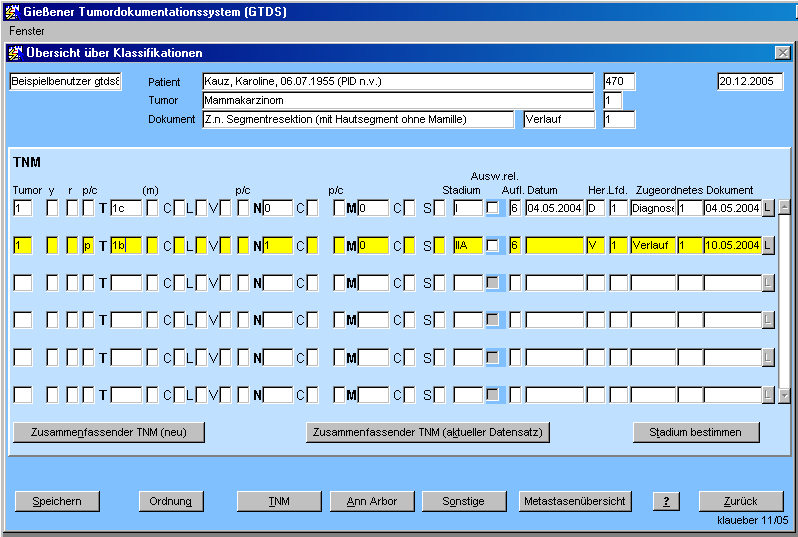This screenshot has height=537, width=798.
Task: Click Zusammenfassender TNM (neu) button
Action: pyautogui.click(x=109, y=432)
